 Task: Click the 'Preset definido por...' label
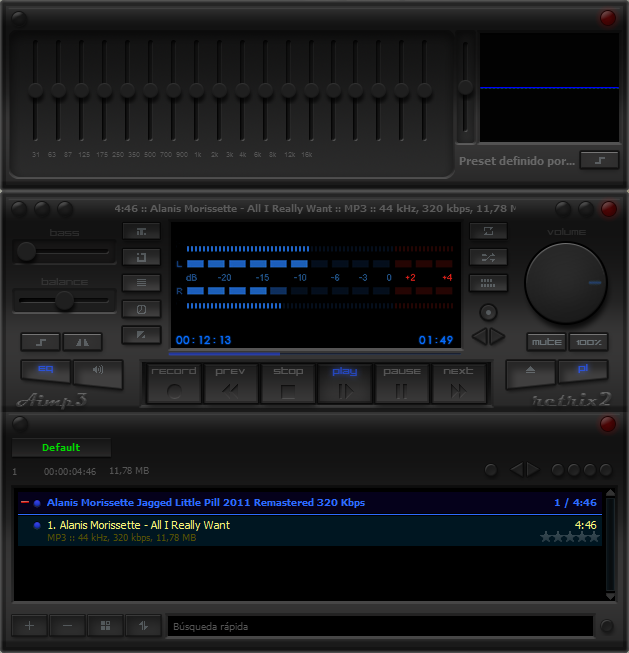pyautogui.click(x=517, y=161)
